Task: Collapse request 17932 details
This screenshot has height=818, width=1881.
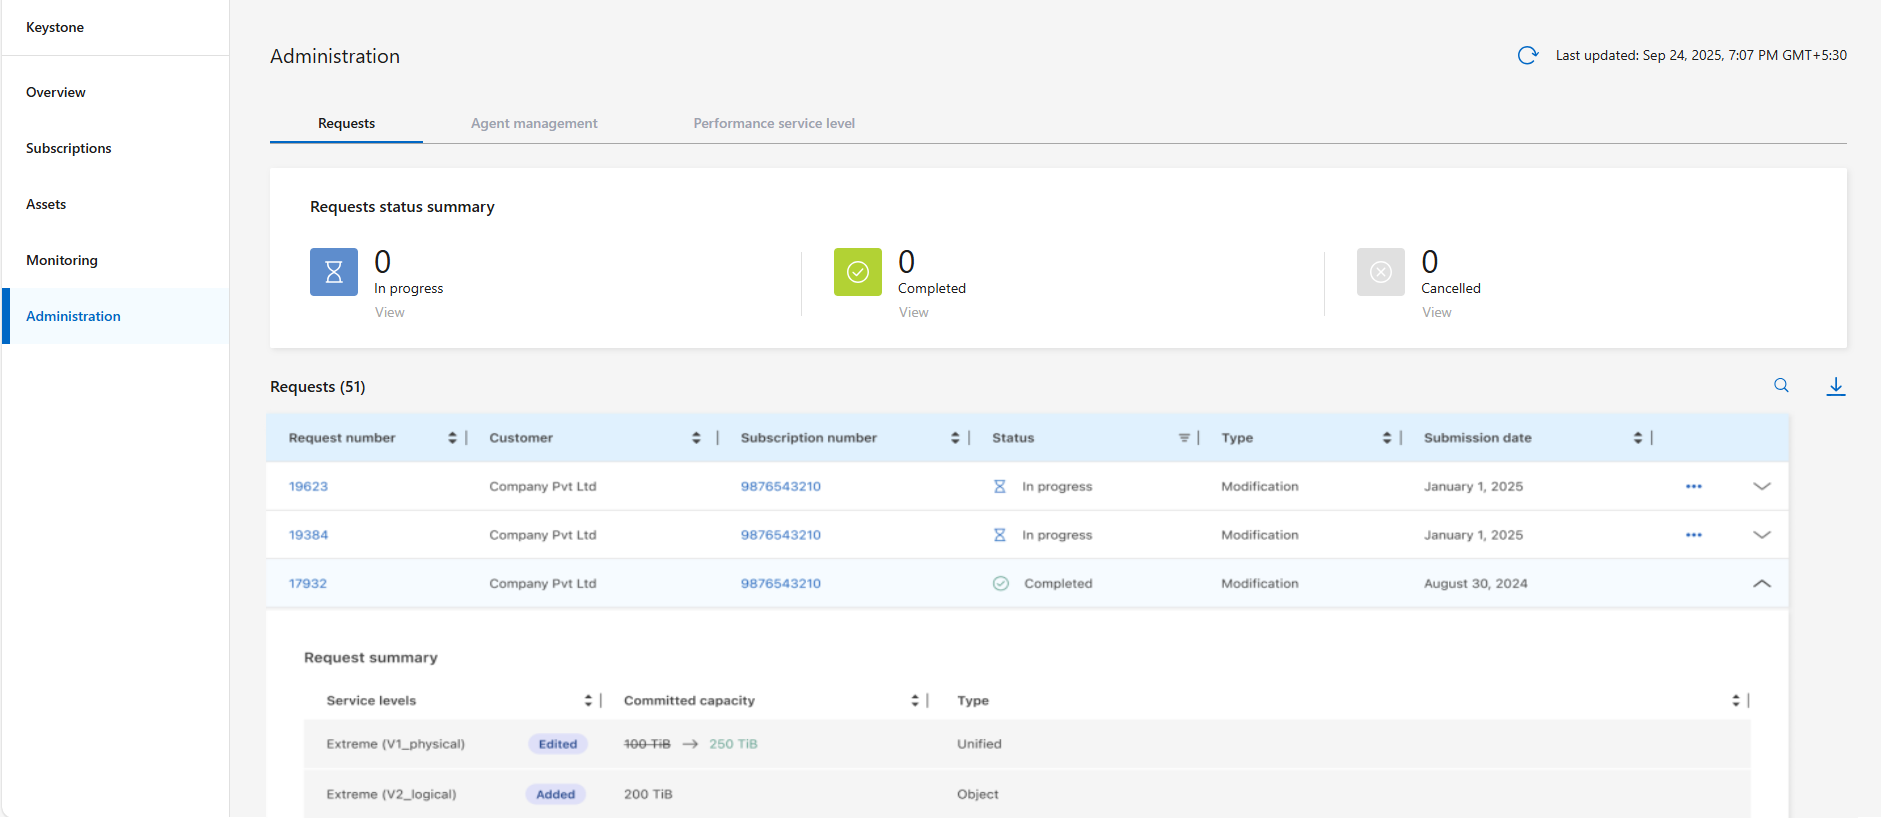Action: (1761, 584)
